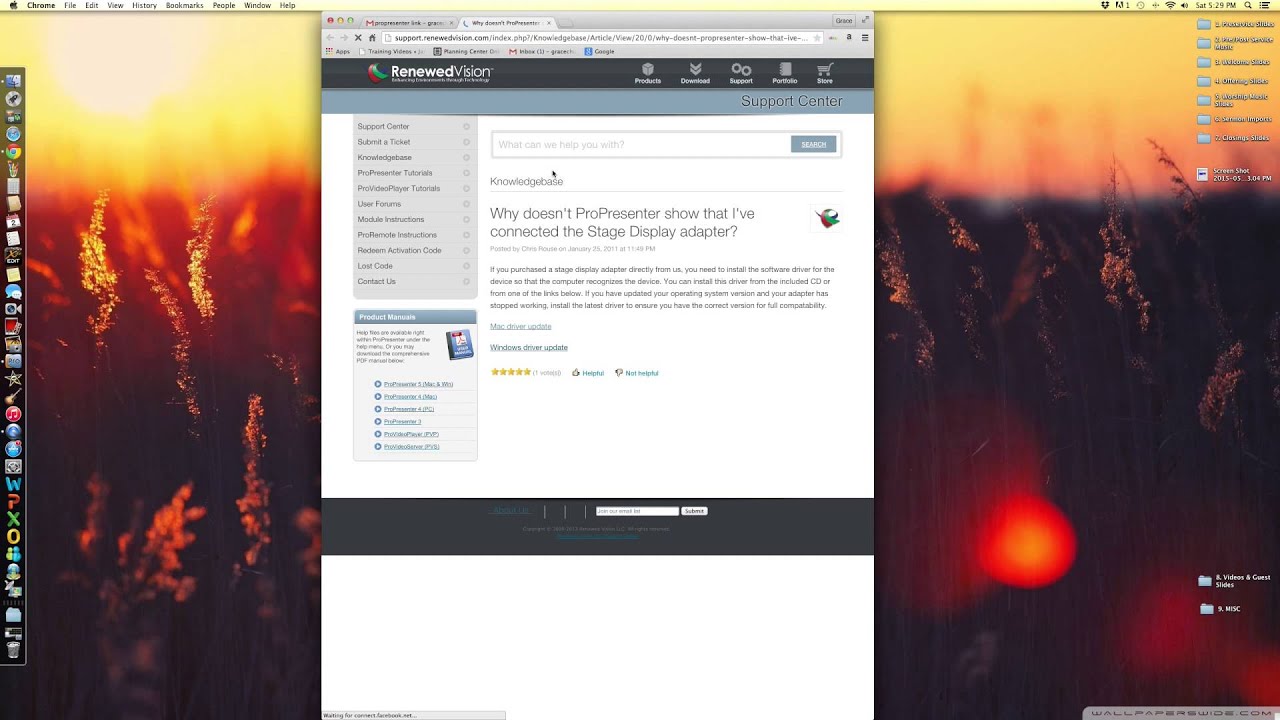1280x720 pixels.
Task: Mark the article as Helpful
Action: tap(588, 373)
